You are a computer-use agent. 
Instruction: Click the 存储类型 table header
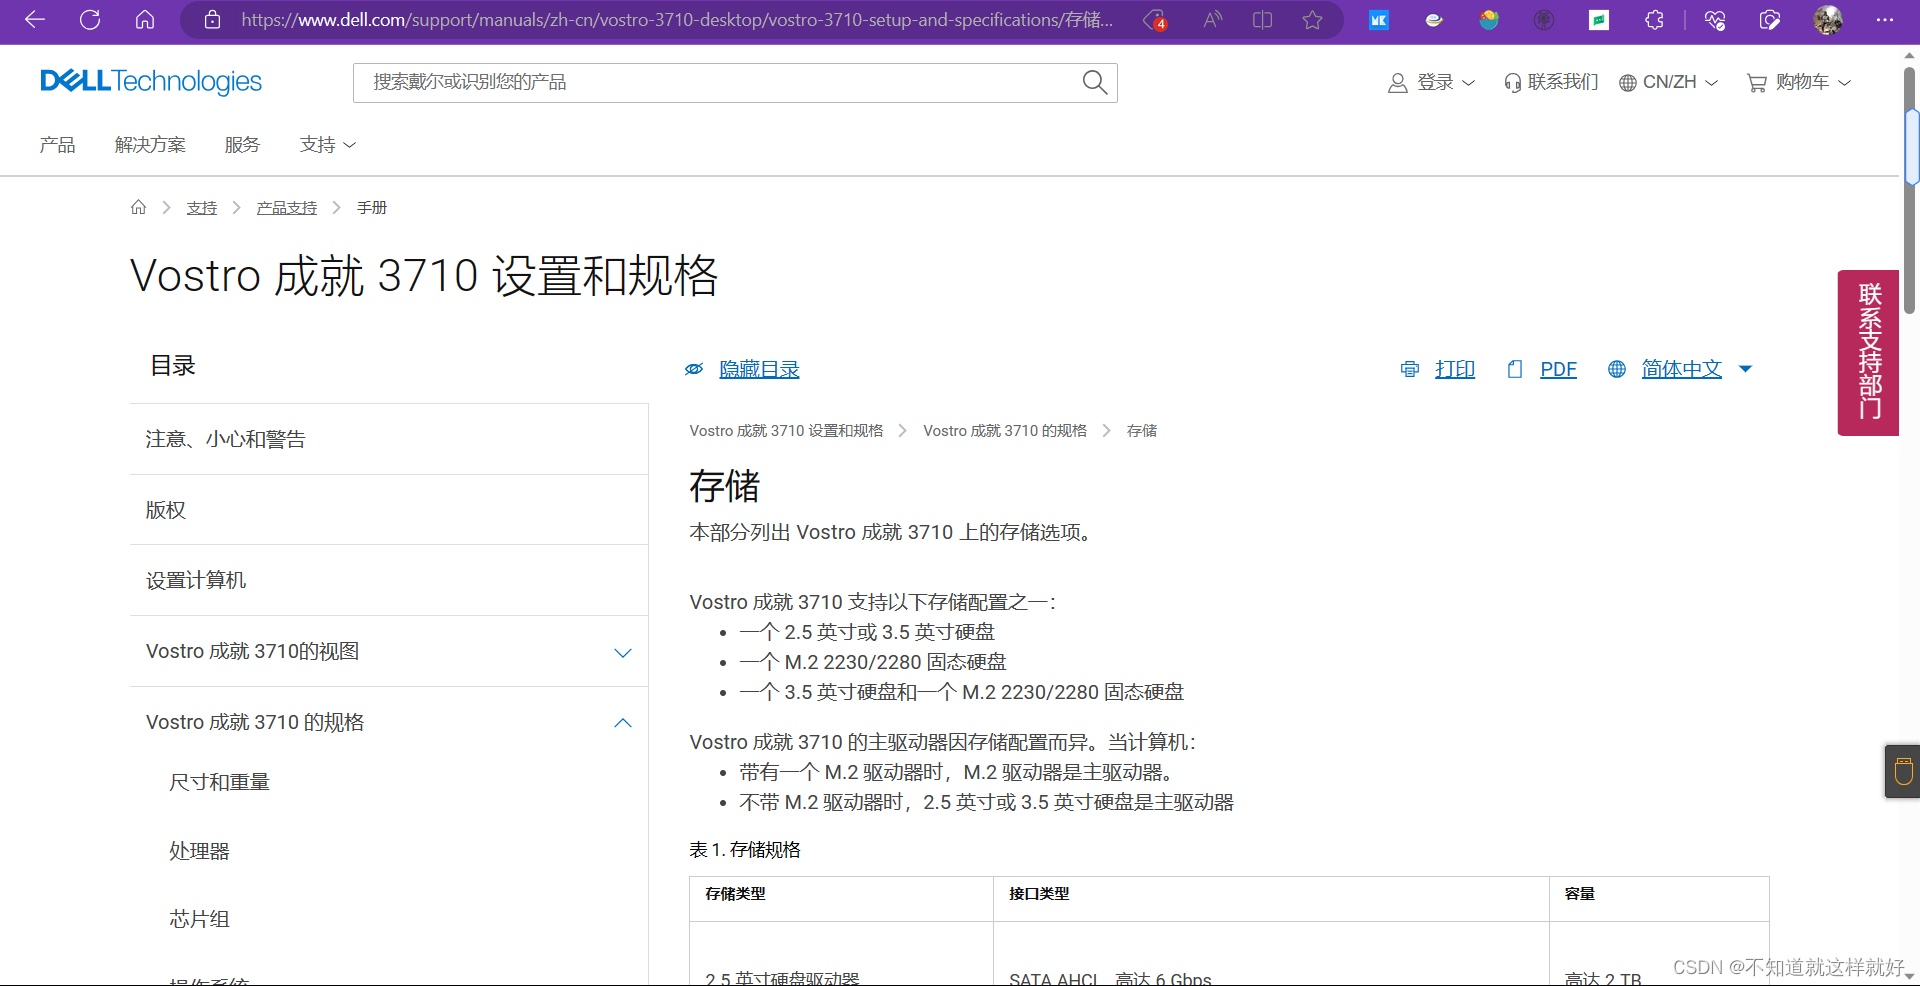tap(735, 894)
